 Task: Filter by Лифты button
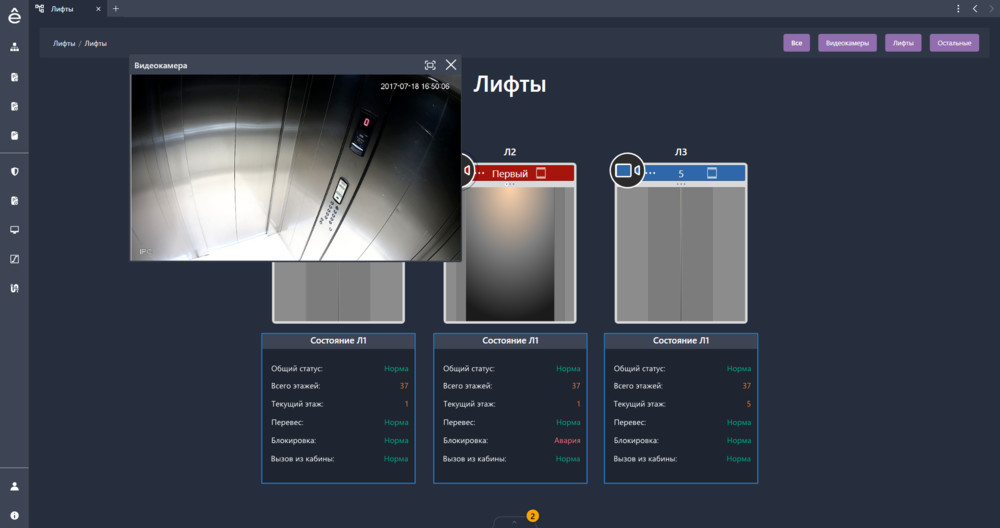click(x=903, y=43)
